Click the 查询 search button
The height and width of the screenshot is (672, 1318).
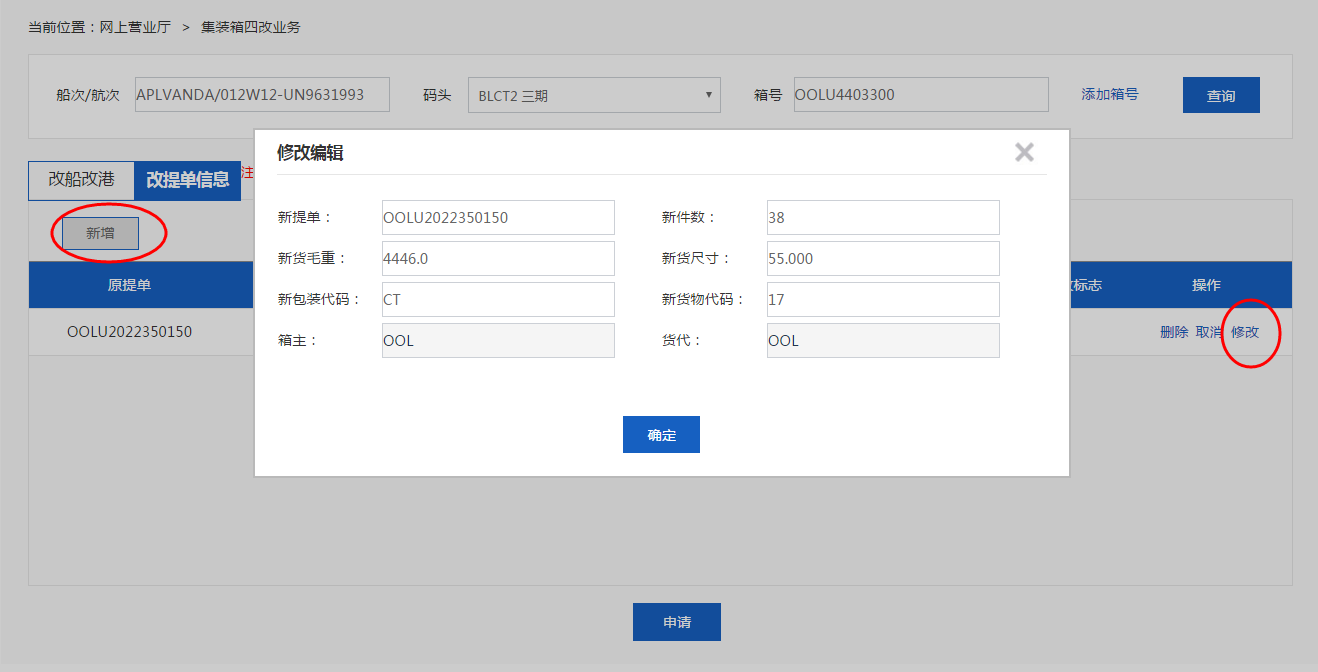[x=1220, y=96]
